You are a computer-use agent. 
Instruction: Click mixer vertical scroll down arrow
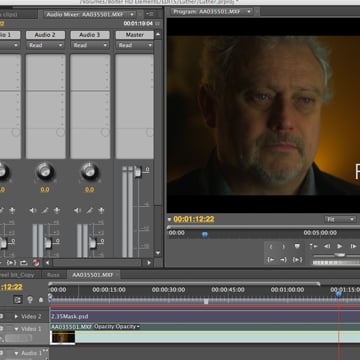(158, 253)
